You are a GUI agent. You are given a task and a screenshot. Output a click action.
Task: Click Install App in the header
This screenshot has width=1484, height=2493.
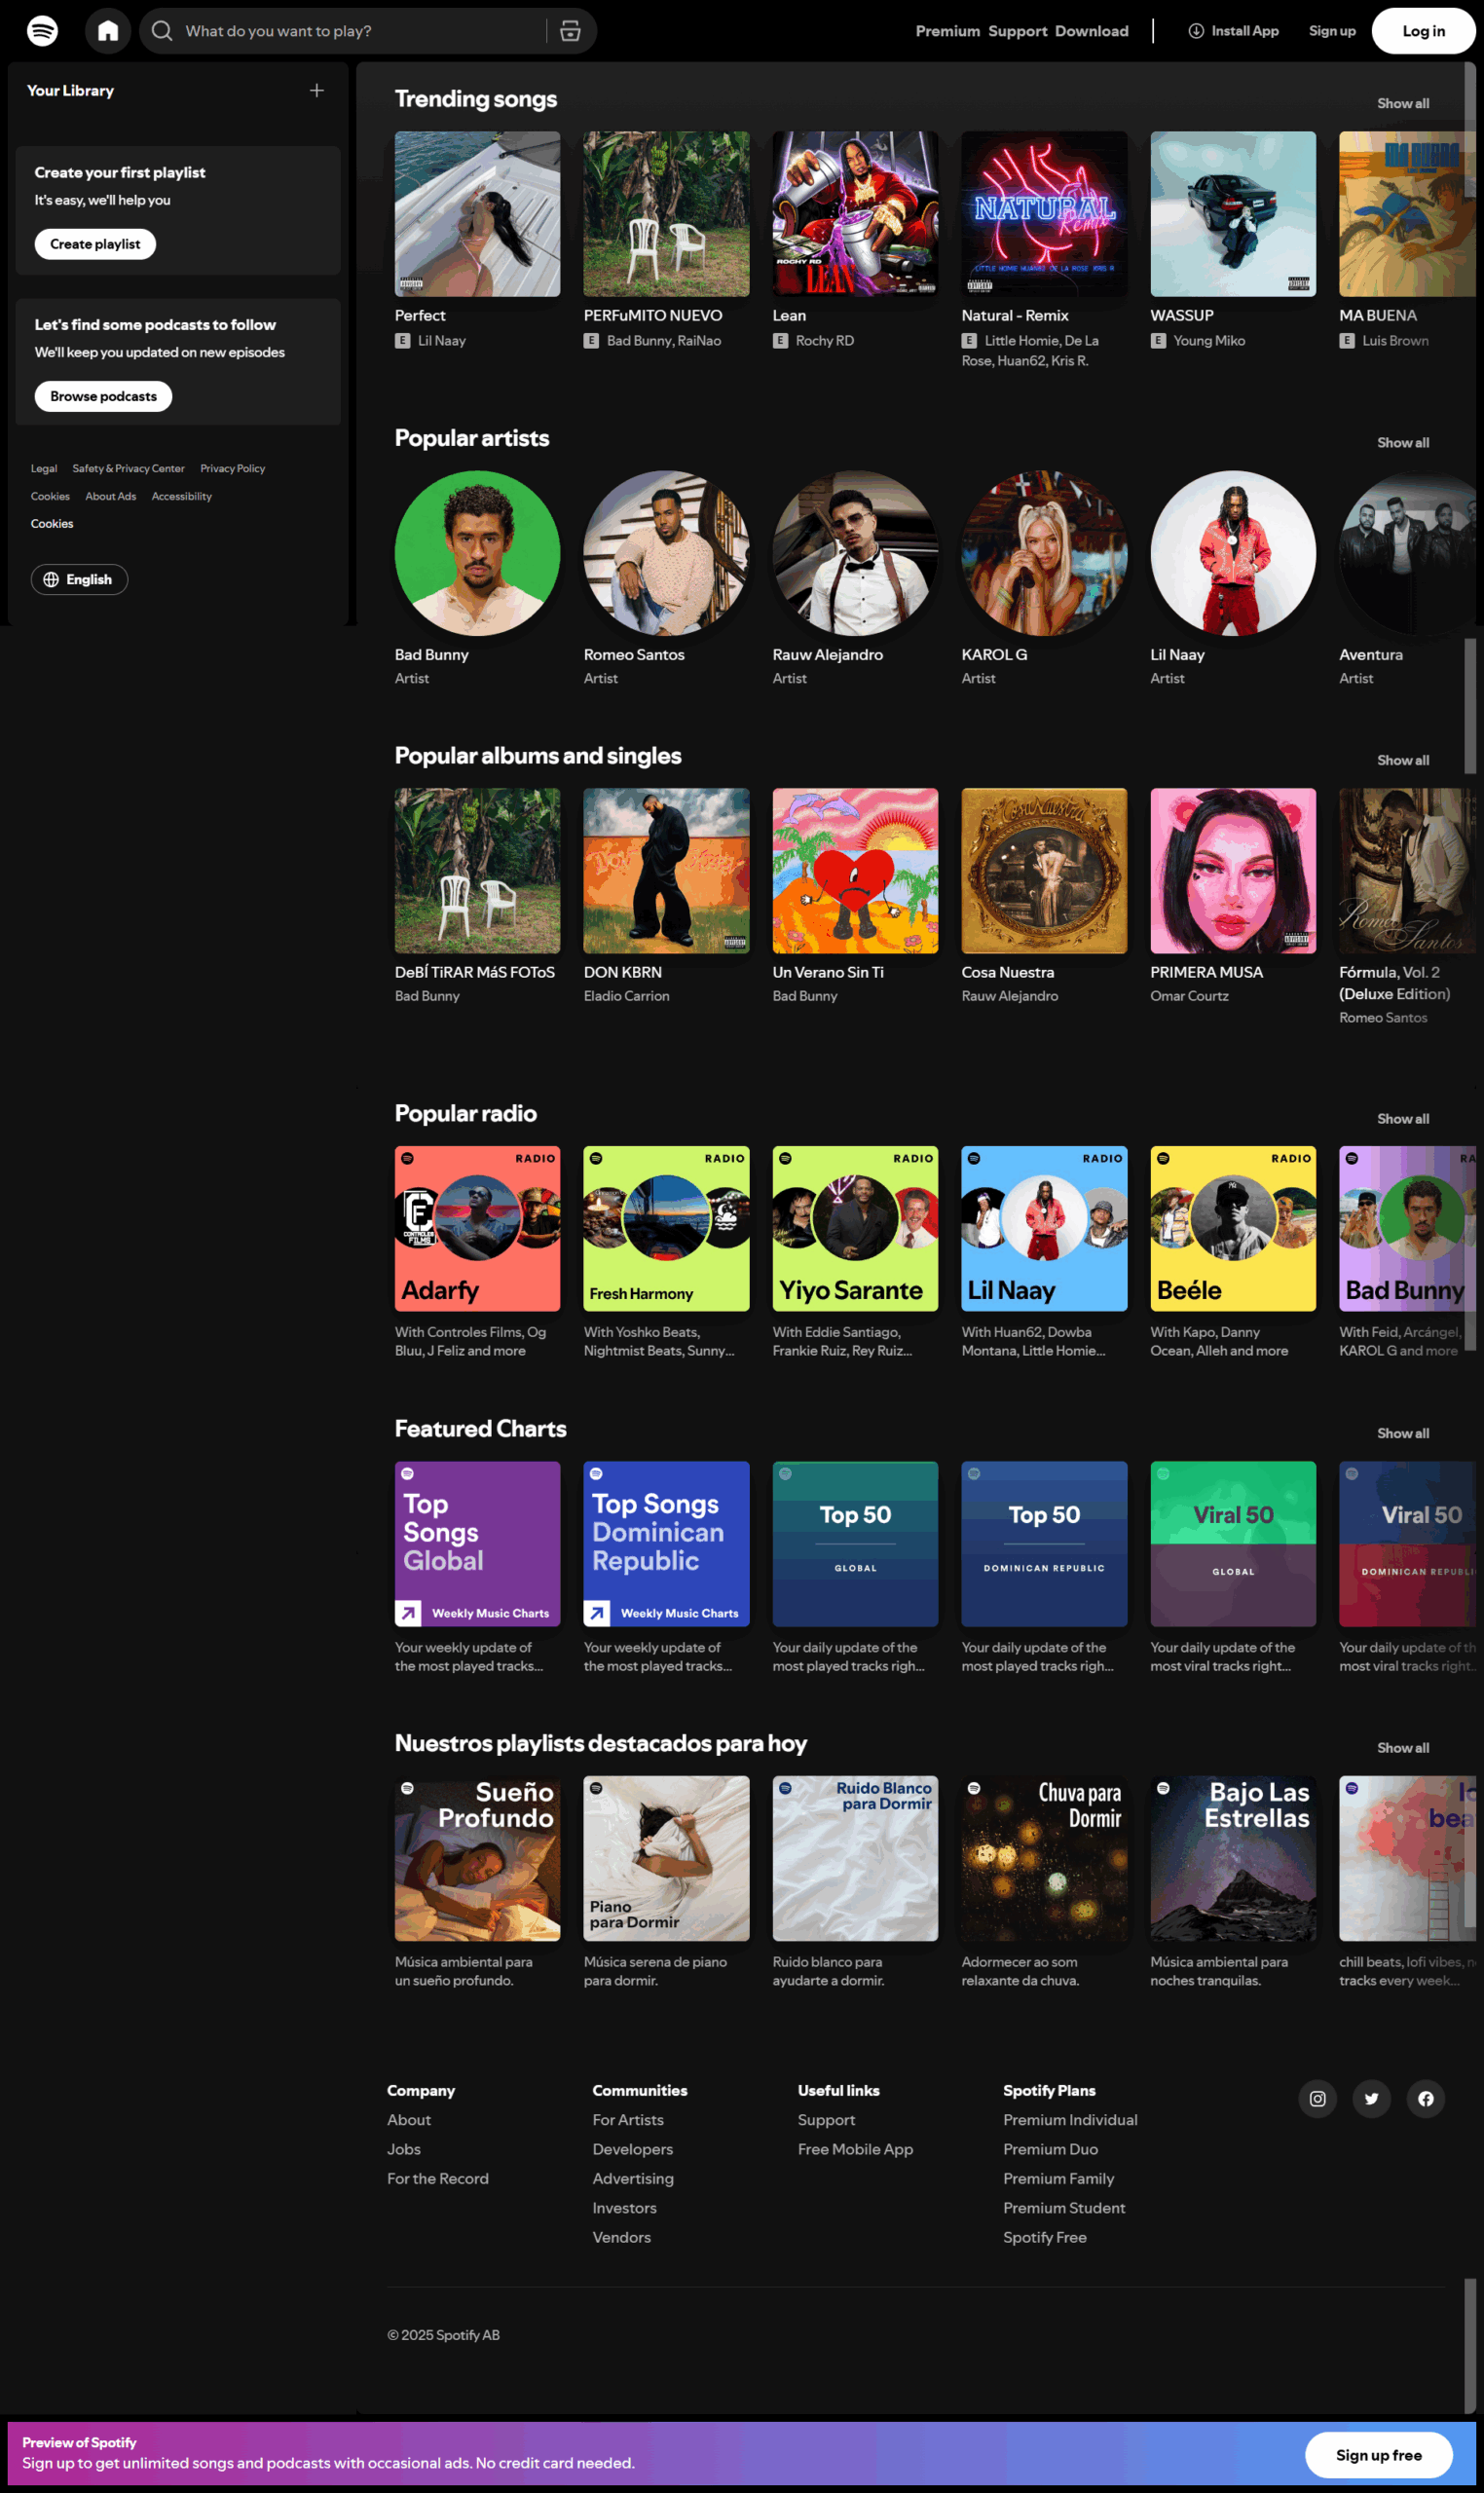point(1233,31)
